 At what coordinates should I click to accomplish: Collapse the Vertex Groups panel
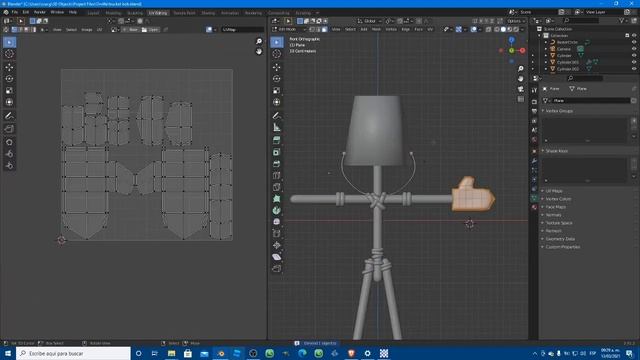[559, 111]
